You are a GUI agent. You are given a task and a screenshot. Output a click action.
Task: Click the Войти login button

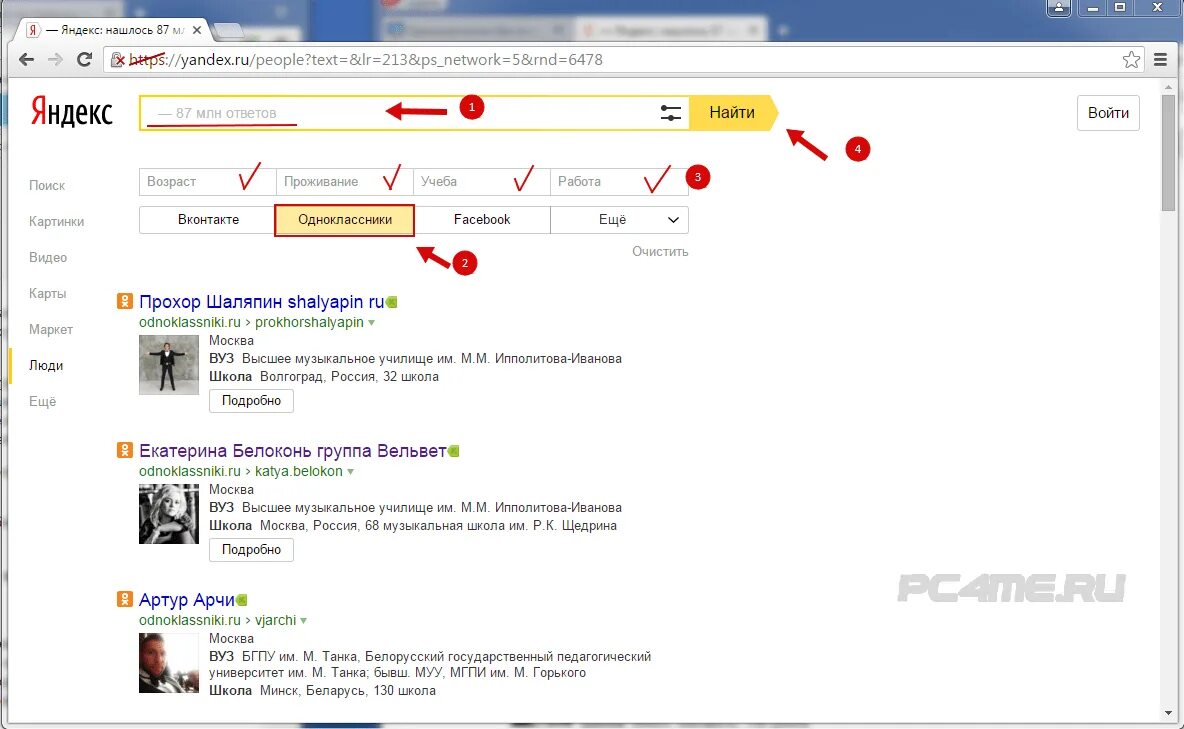1108,113
